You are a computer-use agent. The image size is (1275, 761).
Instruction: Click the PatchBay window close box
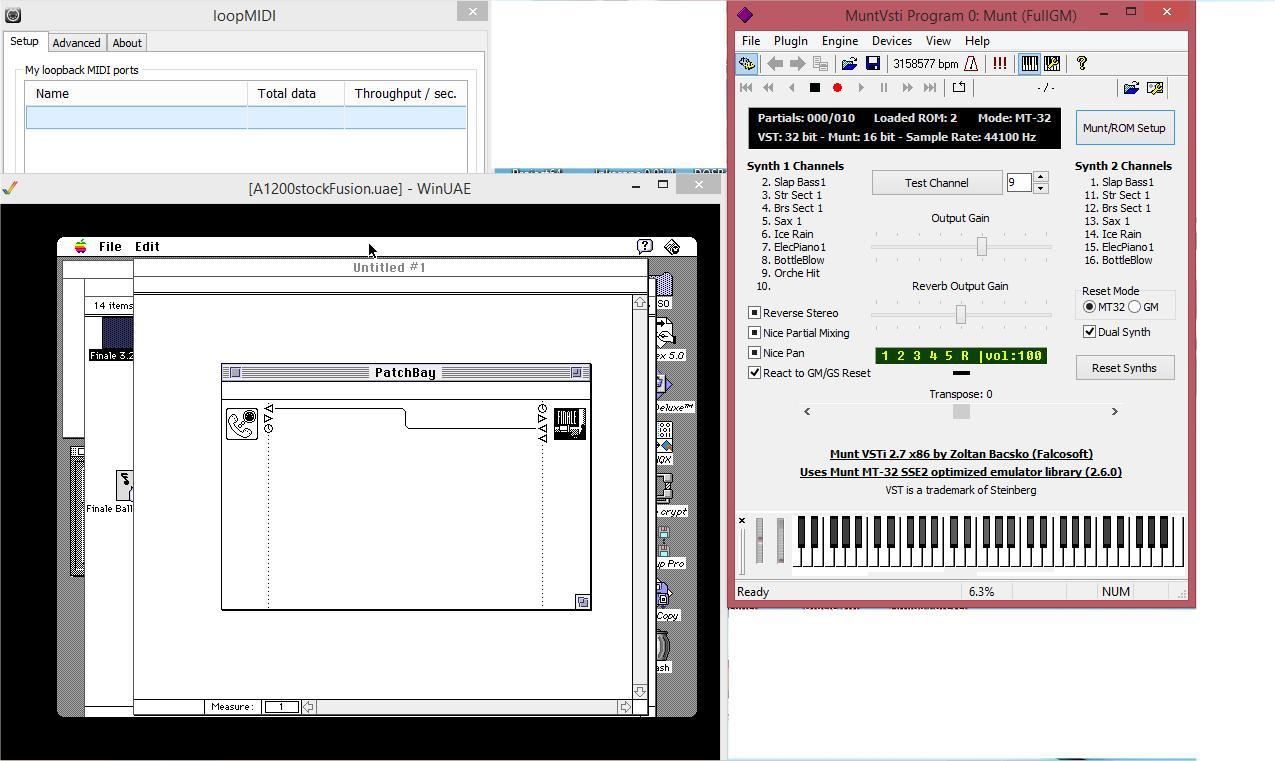tap(235, 372)
